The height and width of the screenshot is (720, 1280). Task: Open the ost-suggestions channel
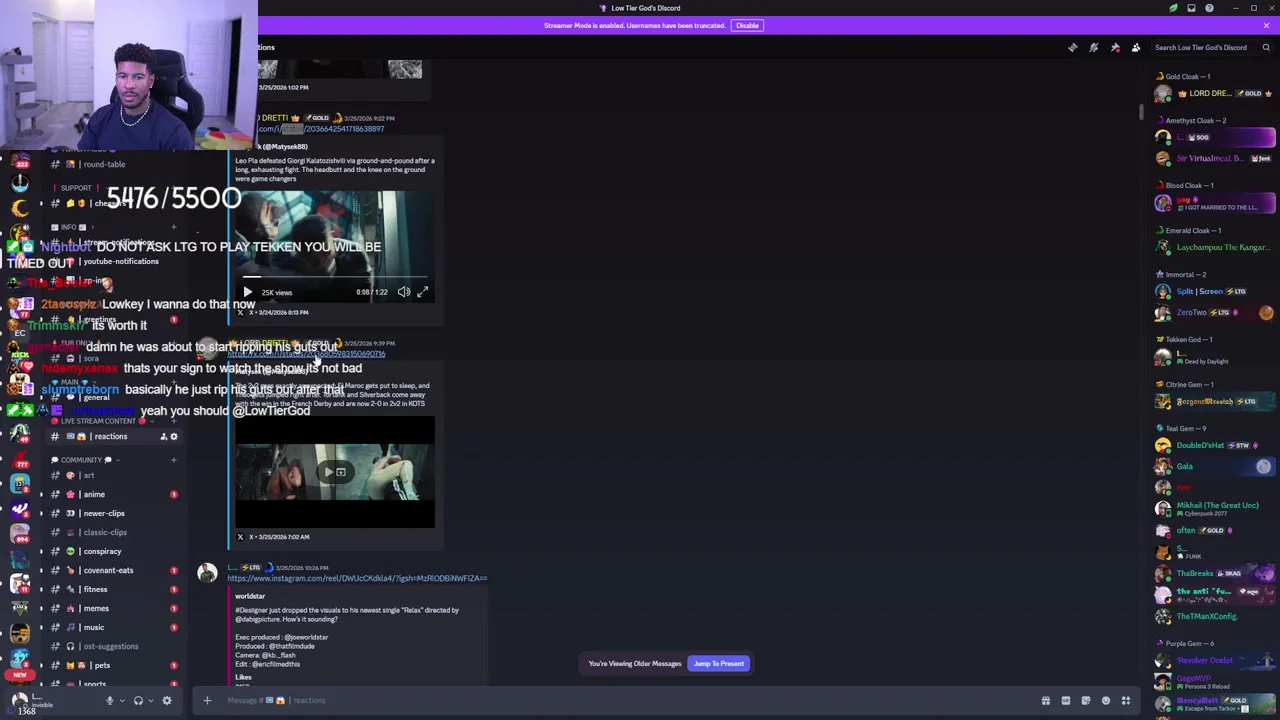114,646
